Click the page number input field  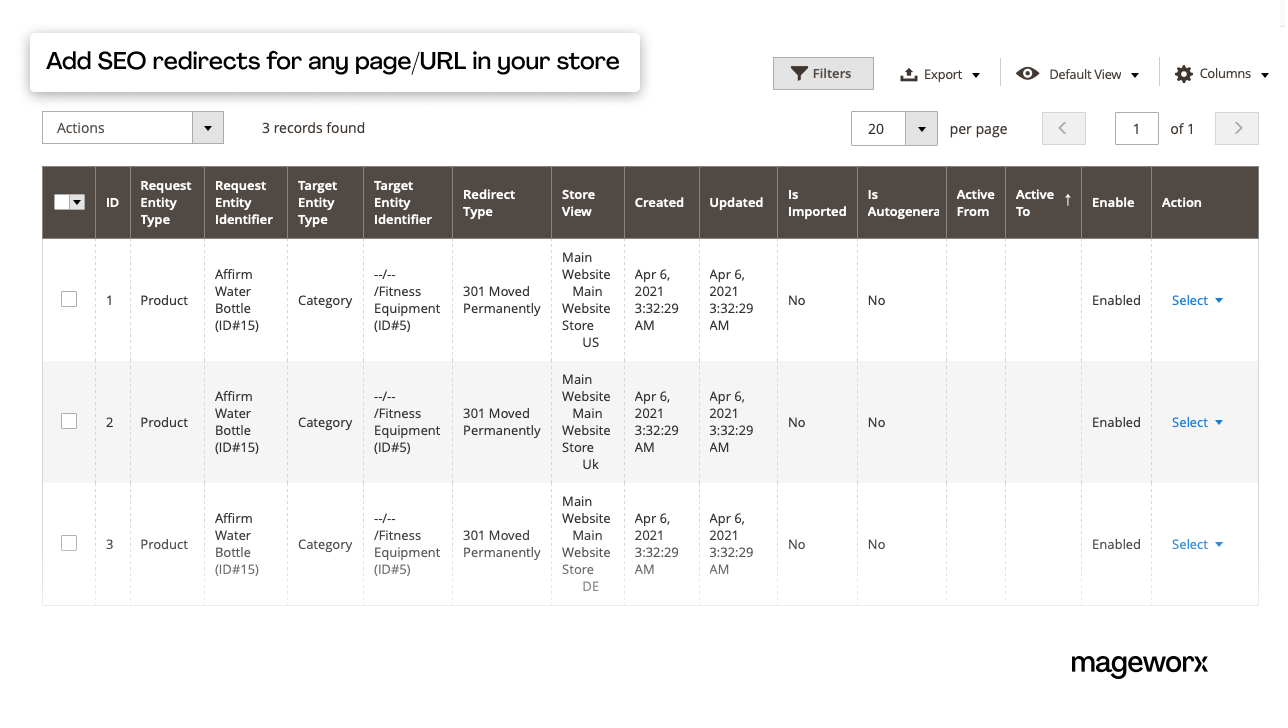click(x=1136, y=128)
